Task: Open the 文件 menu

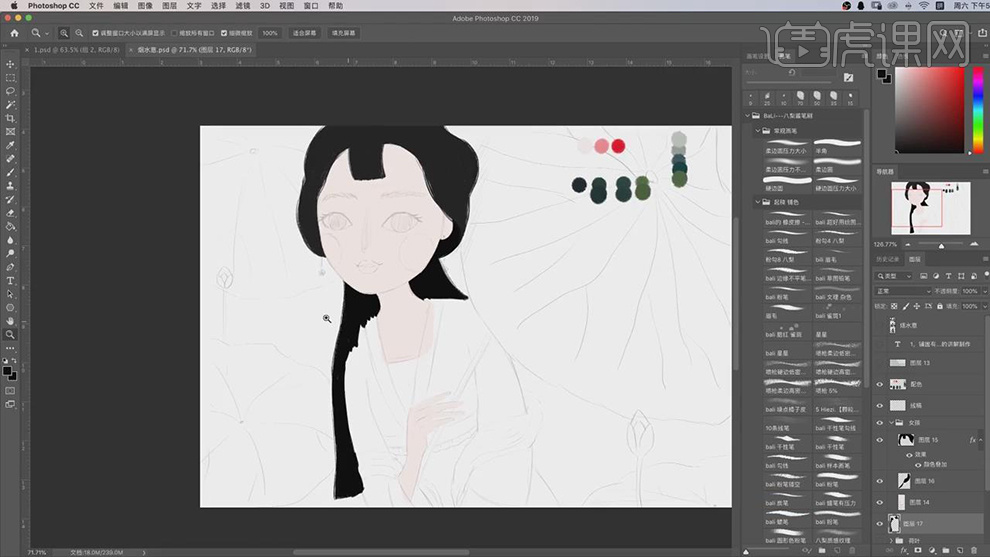Action: pyautogui.click(x=96, y=6)
